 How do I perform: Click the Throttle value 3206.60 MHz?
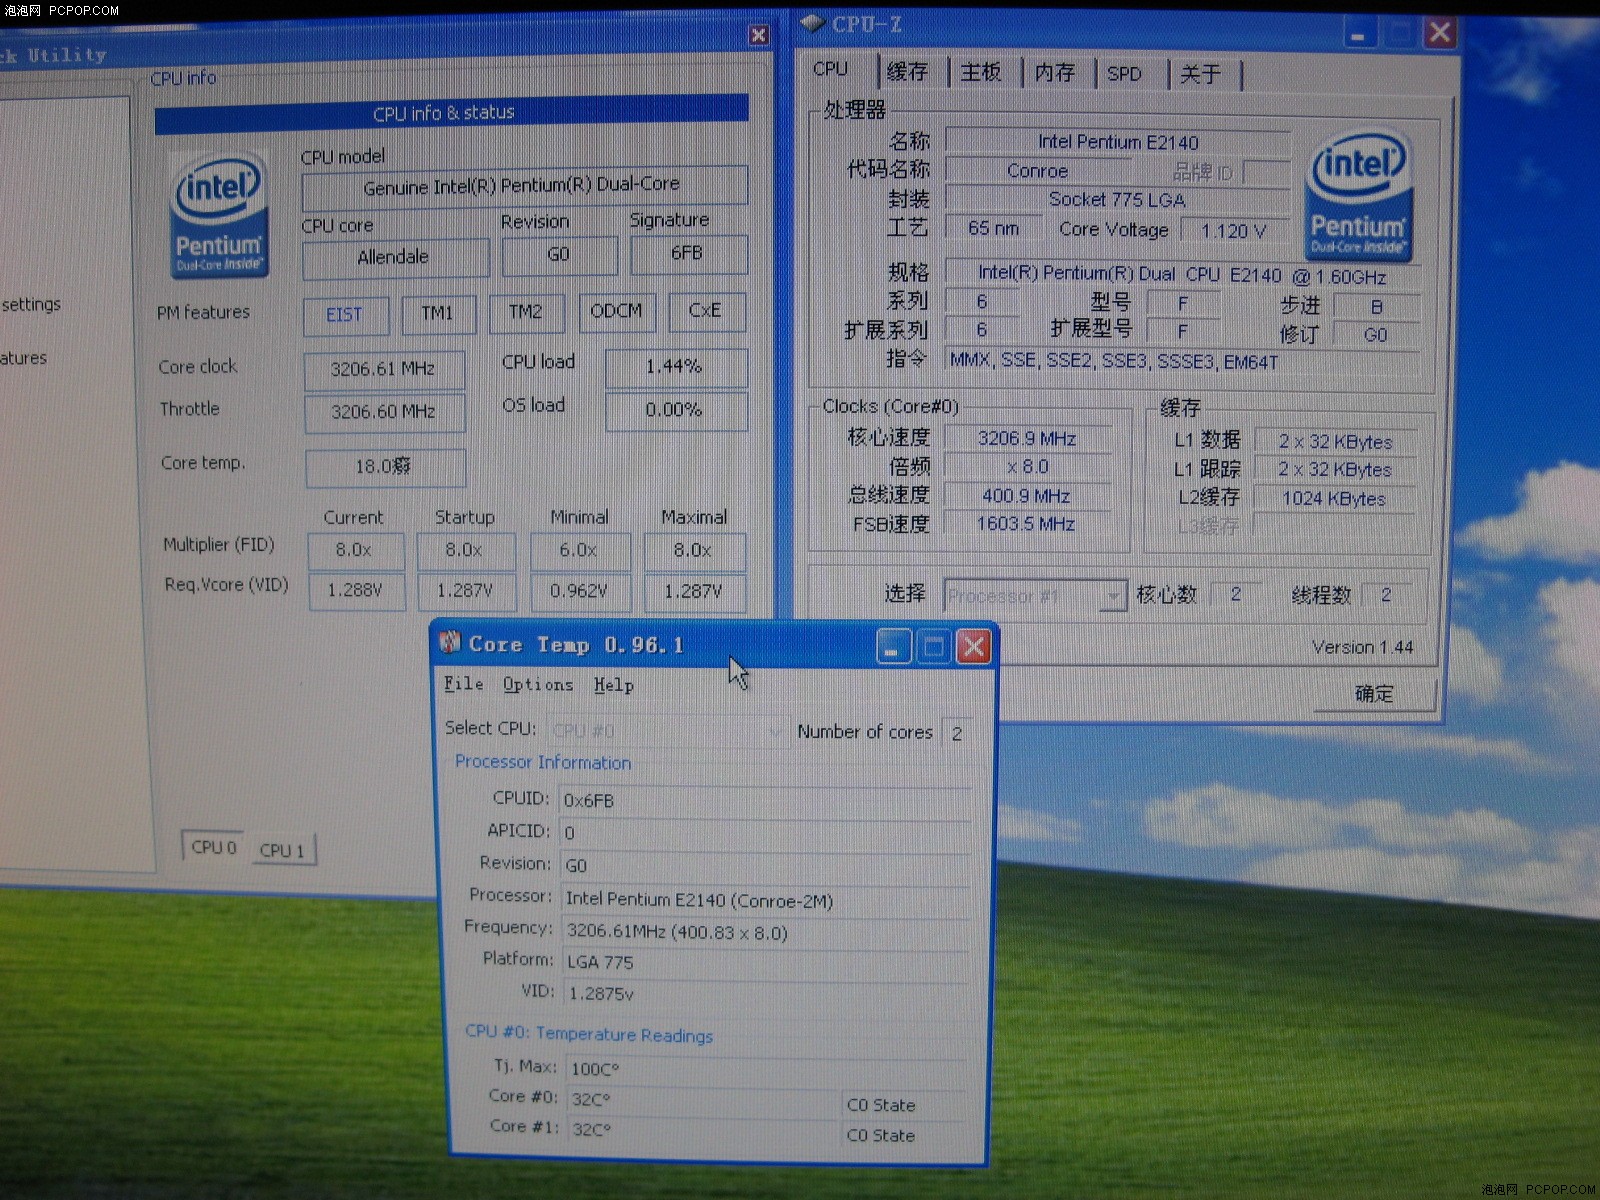point(384,412)
